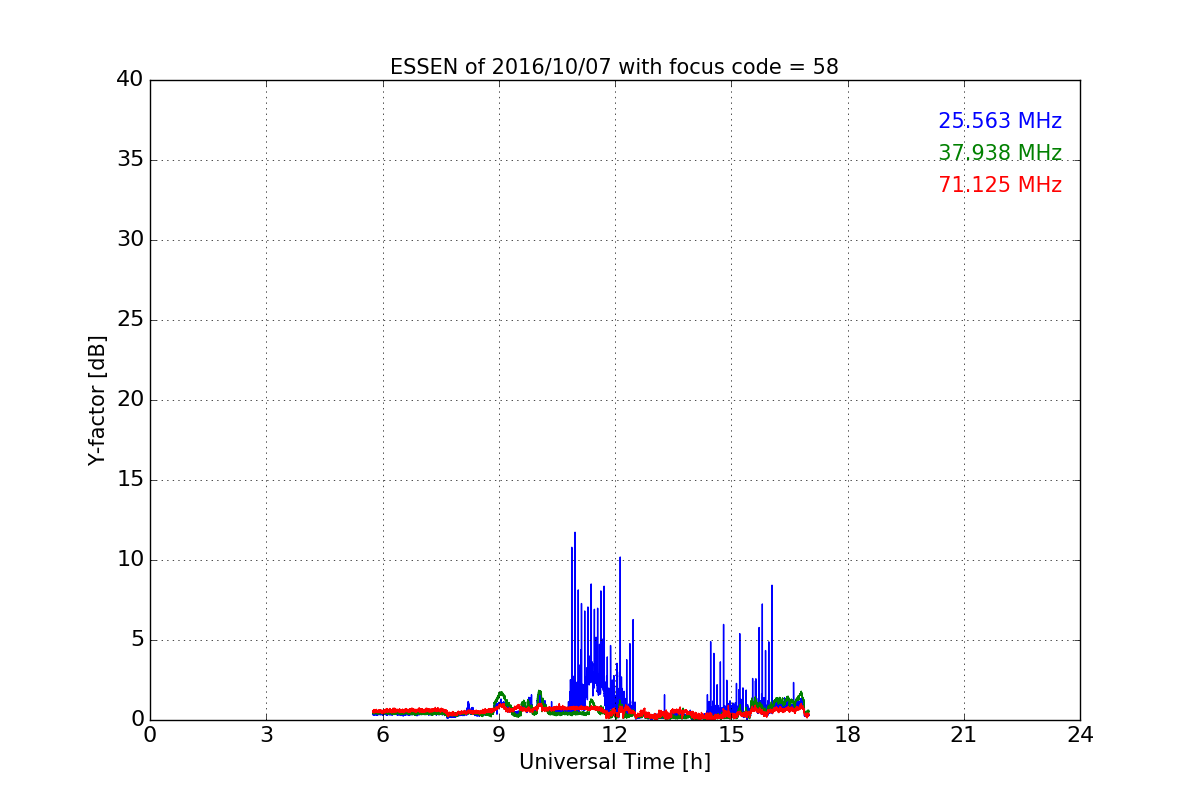
Task: Click the x-axis tick label 21
Action: (x=964, y=735)
